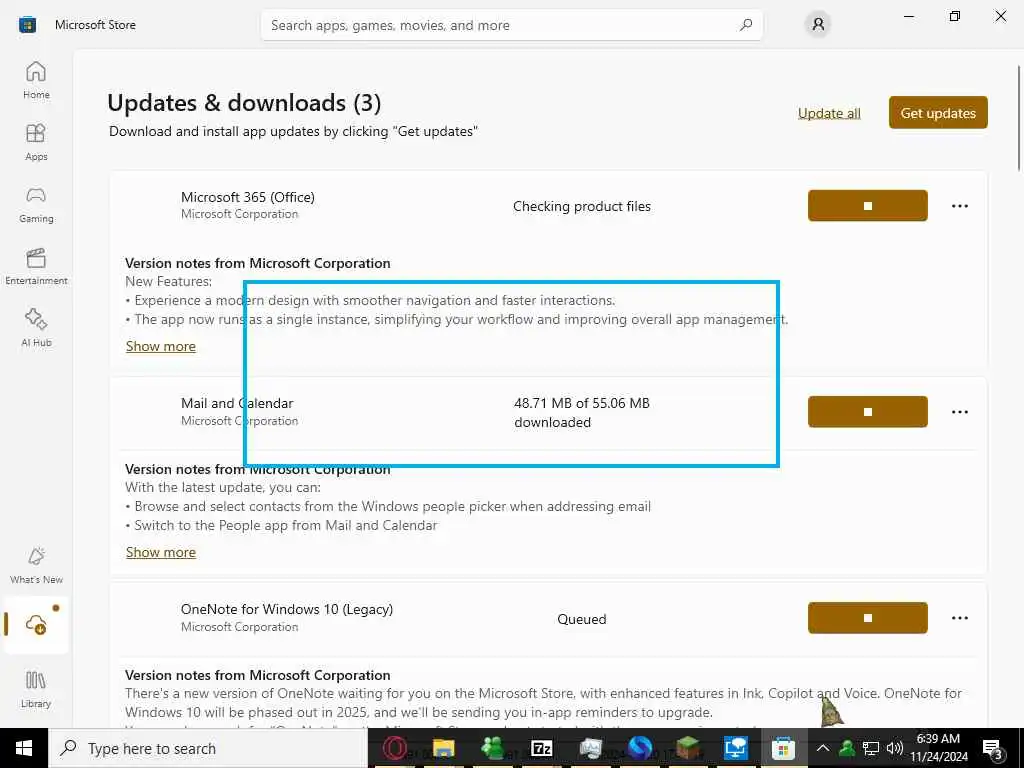Viewport: 1024px width, 768px height.
Task: Open the volume control in system tray
Action: (x=894, y=748)
